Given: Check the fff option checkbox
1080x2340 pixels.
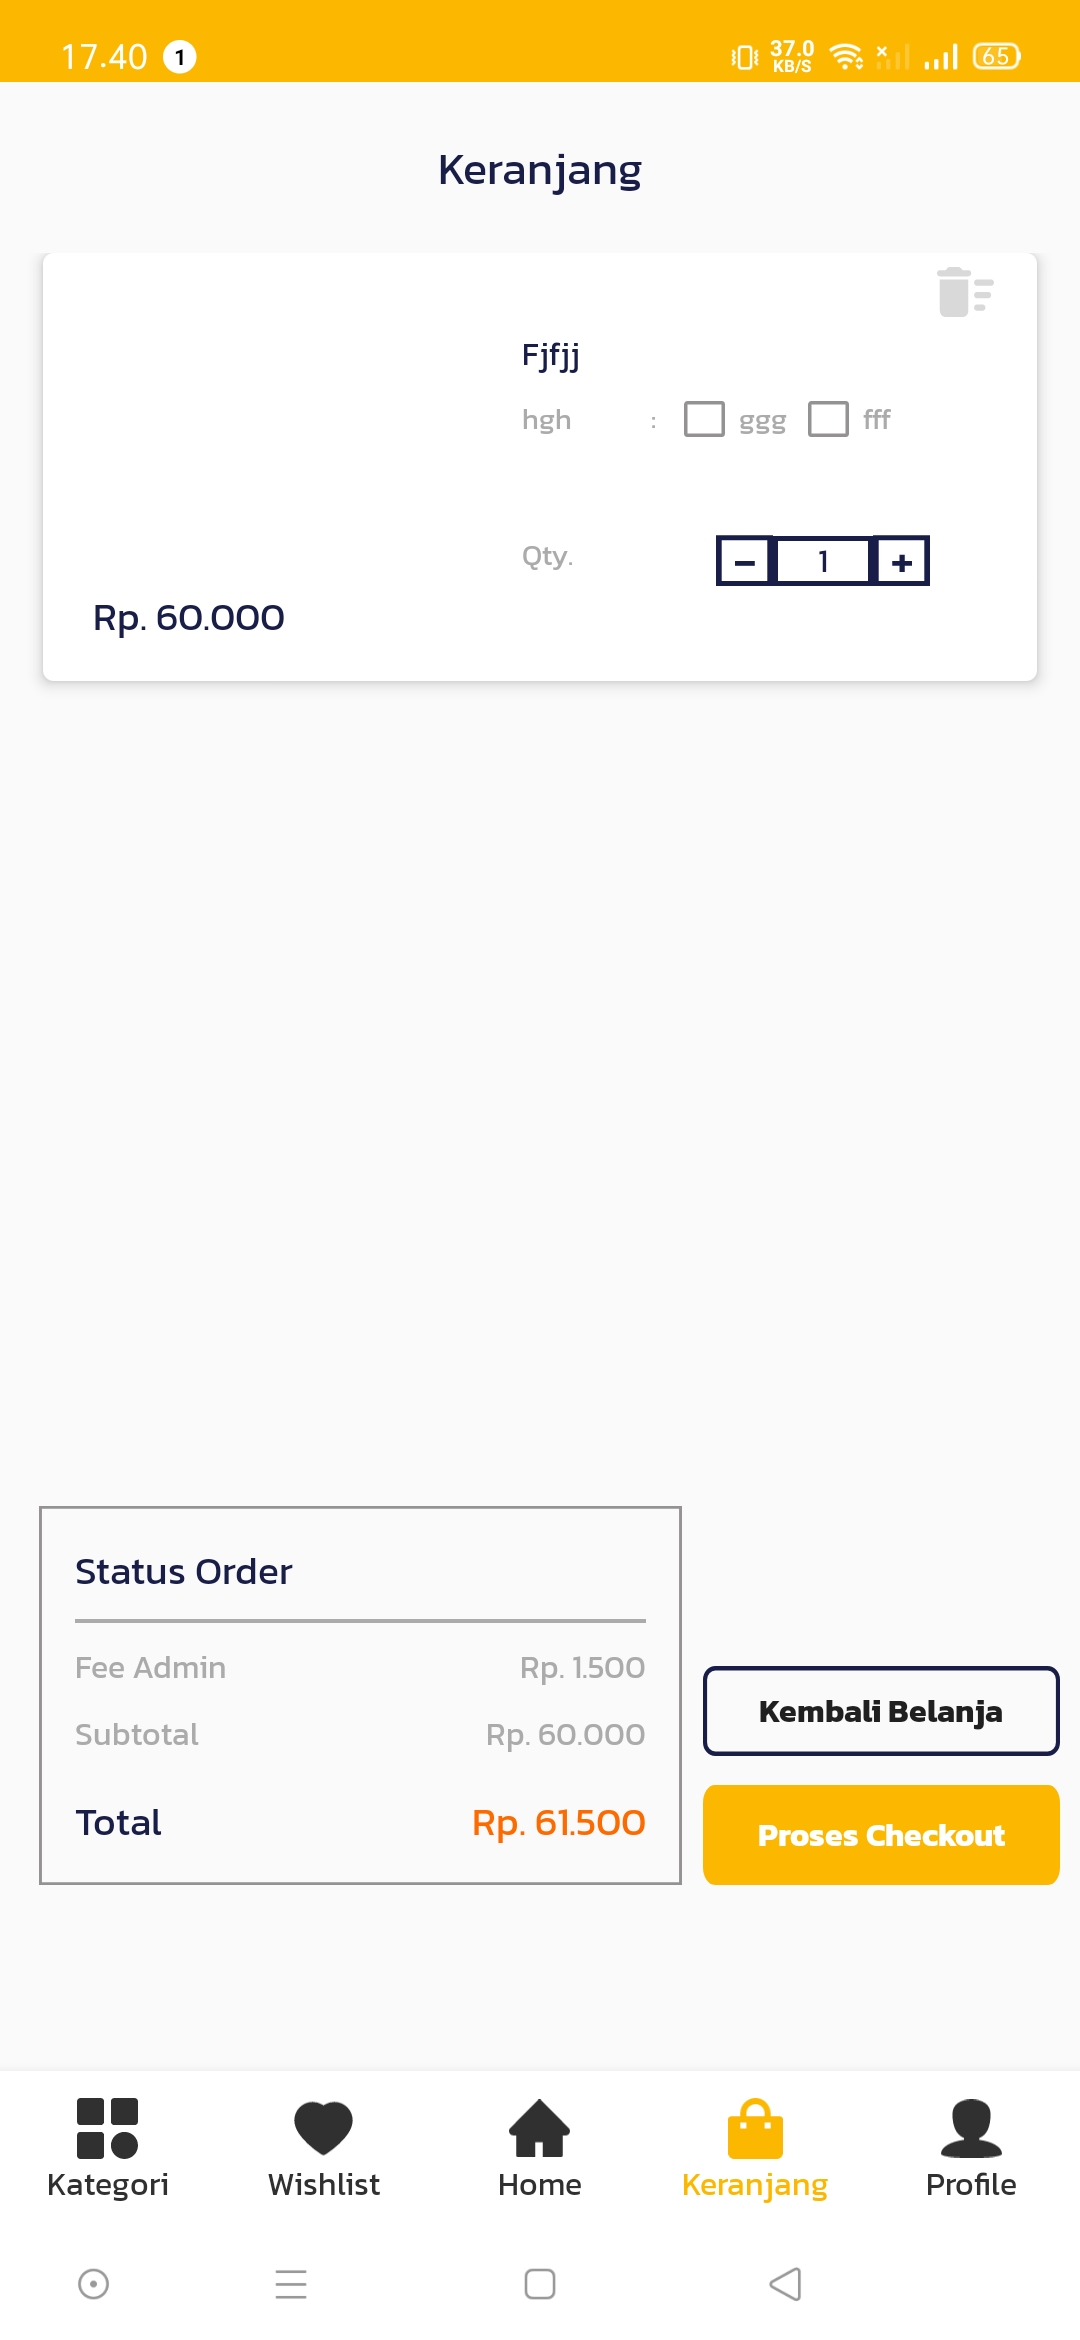Looking at the screenshot, I should (x=828, y=419).
